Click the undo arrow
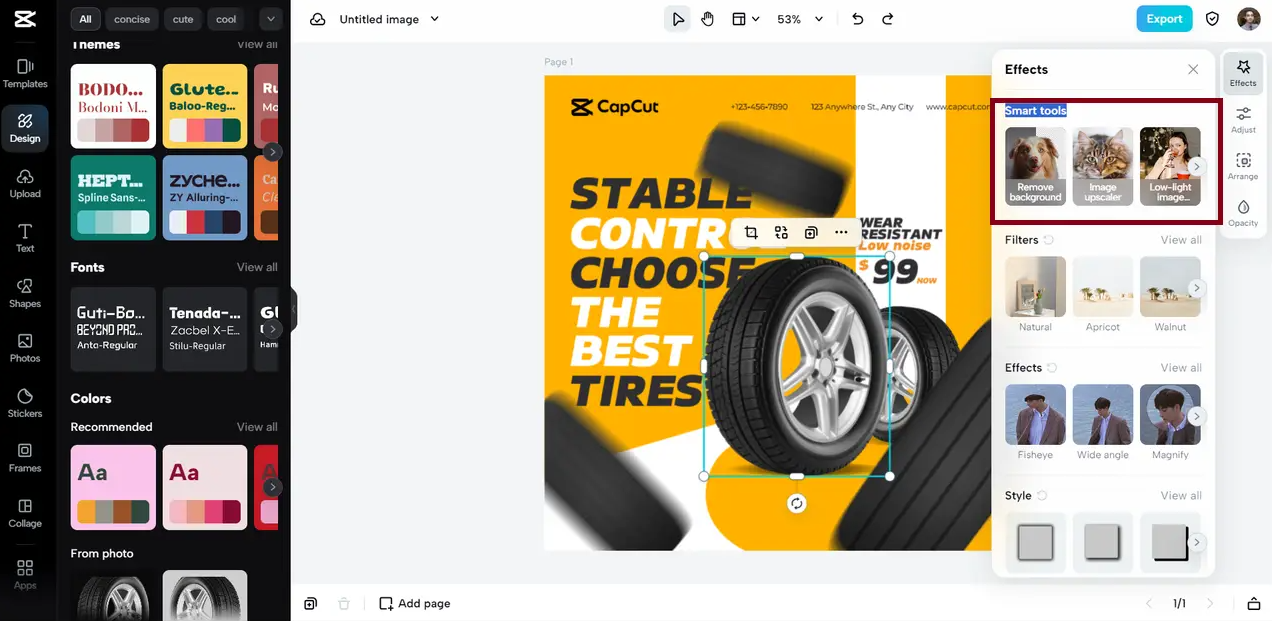 857,19
